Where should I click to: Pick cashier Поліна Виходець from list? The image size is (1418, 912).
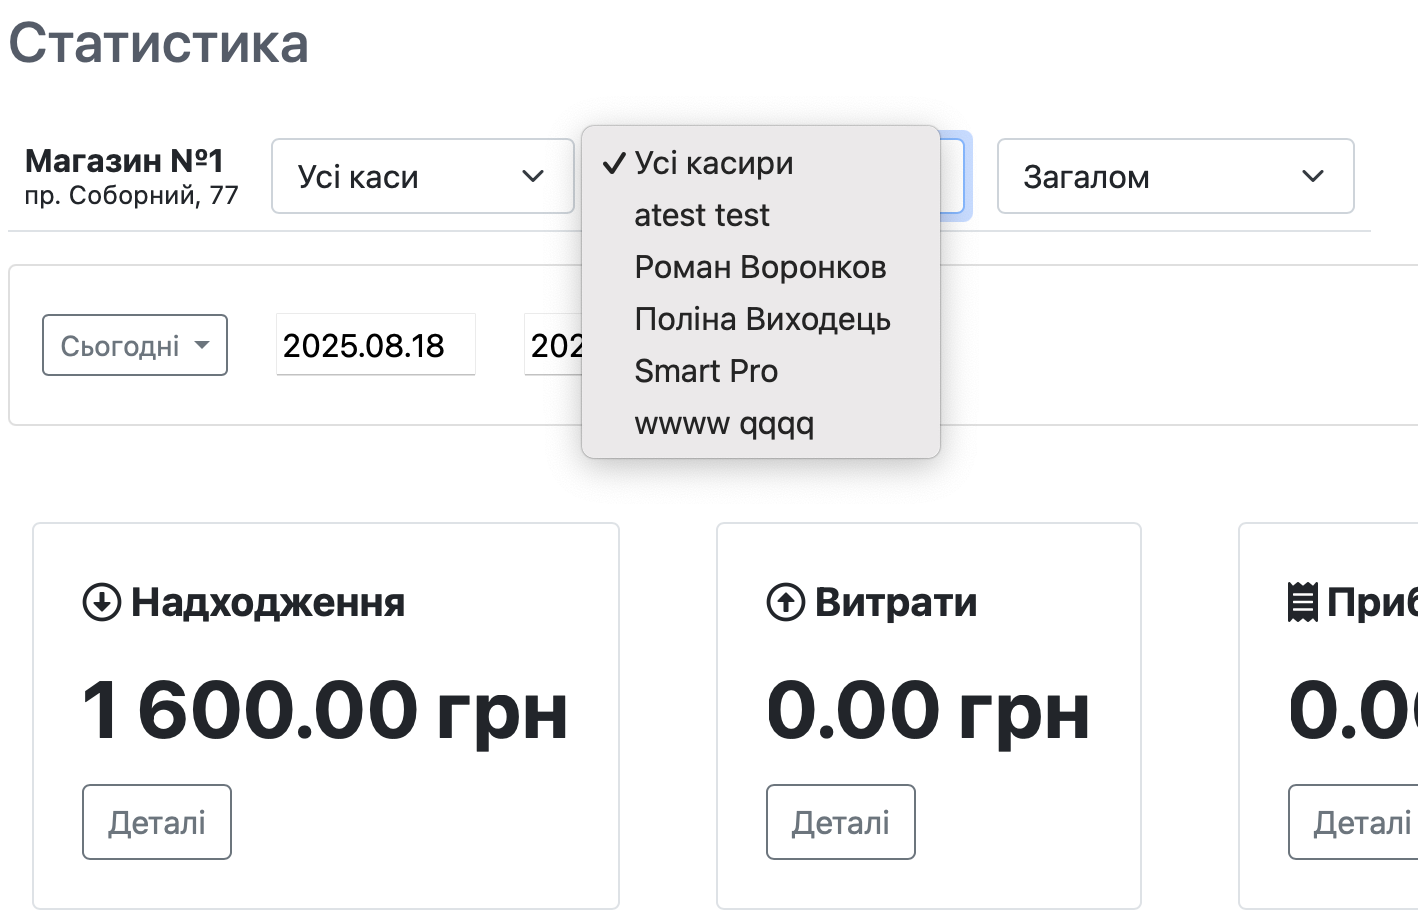click(762, 319)
